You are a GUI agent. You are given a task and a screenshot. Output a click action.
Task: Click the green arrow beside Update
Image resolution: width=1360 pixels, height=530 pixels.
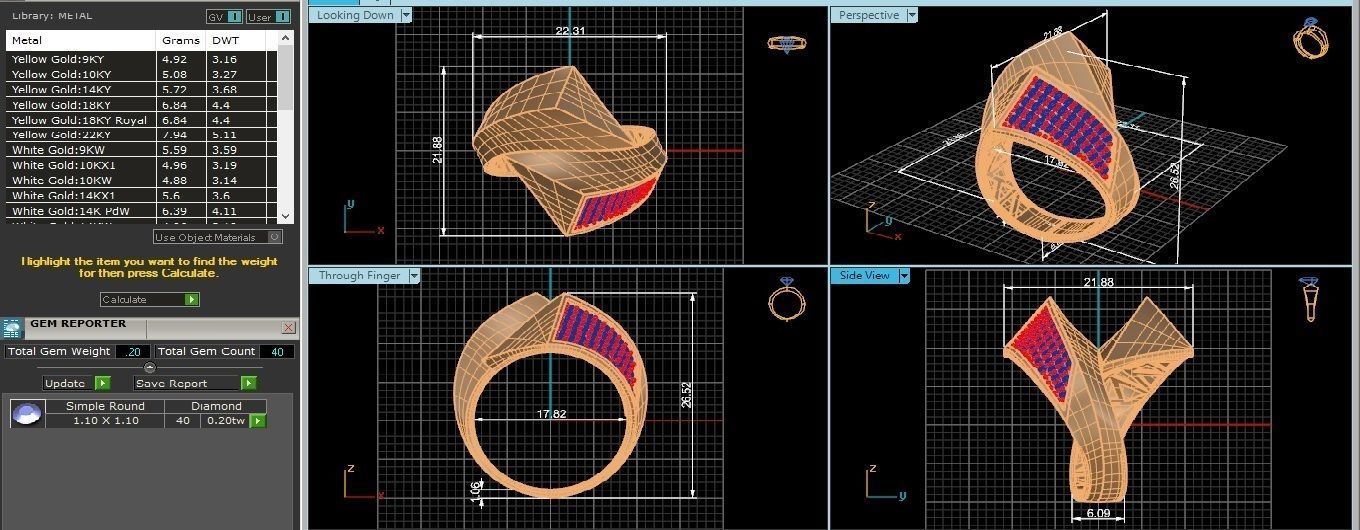pos(102,383)
